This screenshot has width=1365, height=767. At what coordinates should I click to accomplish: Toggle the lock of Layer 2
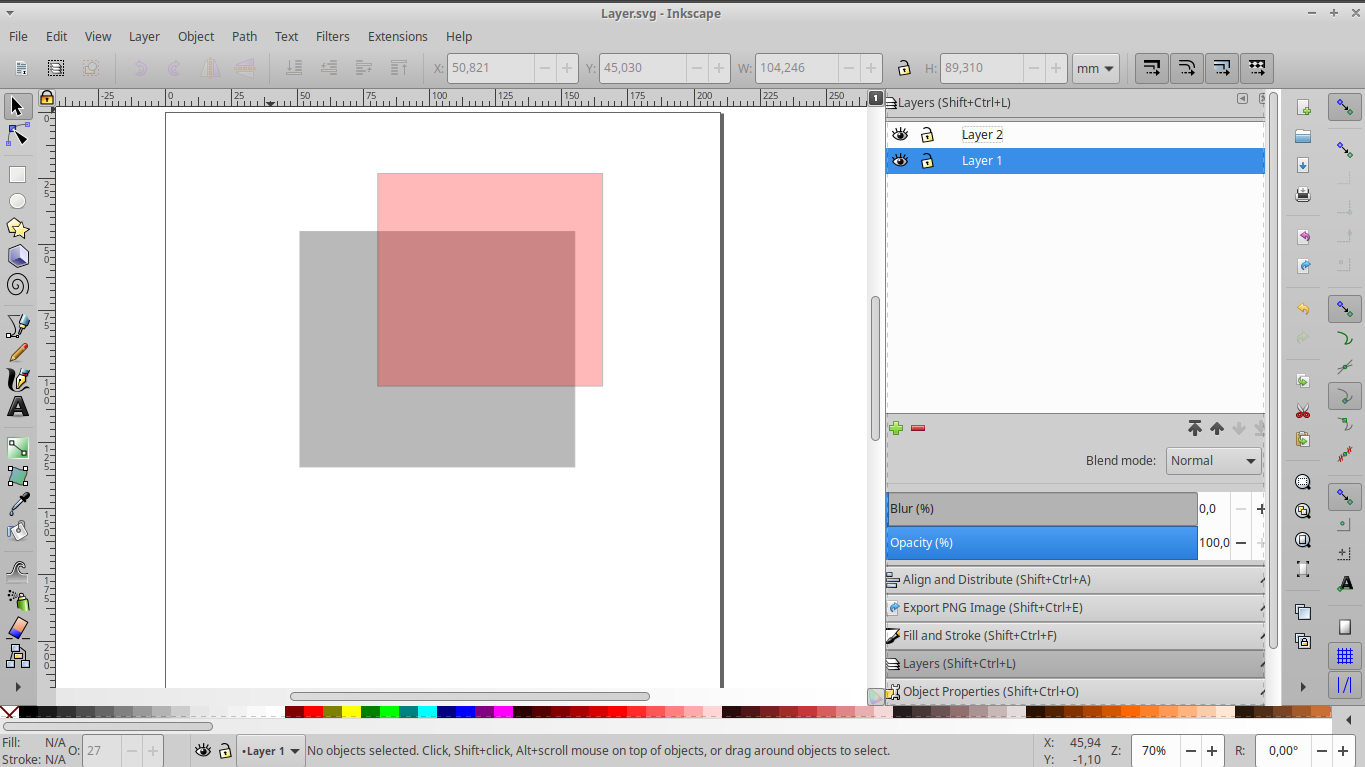927,135
